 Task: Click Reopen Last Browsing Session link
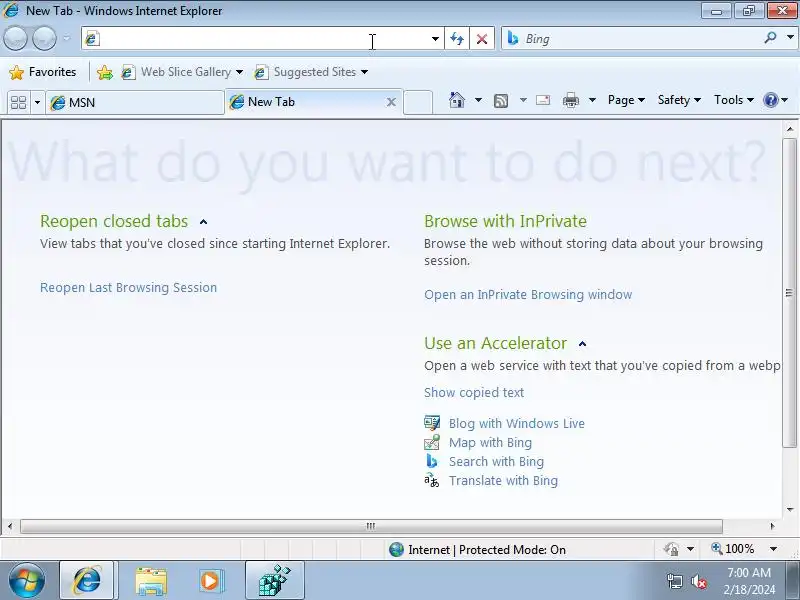[129, 288]
